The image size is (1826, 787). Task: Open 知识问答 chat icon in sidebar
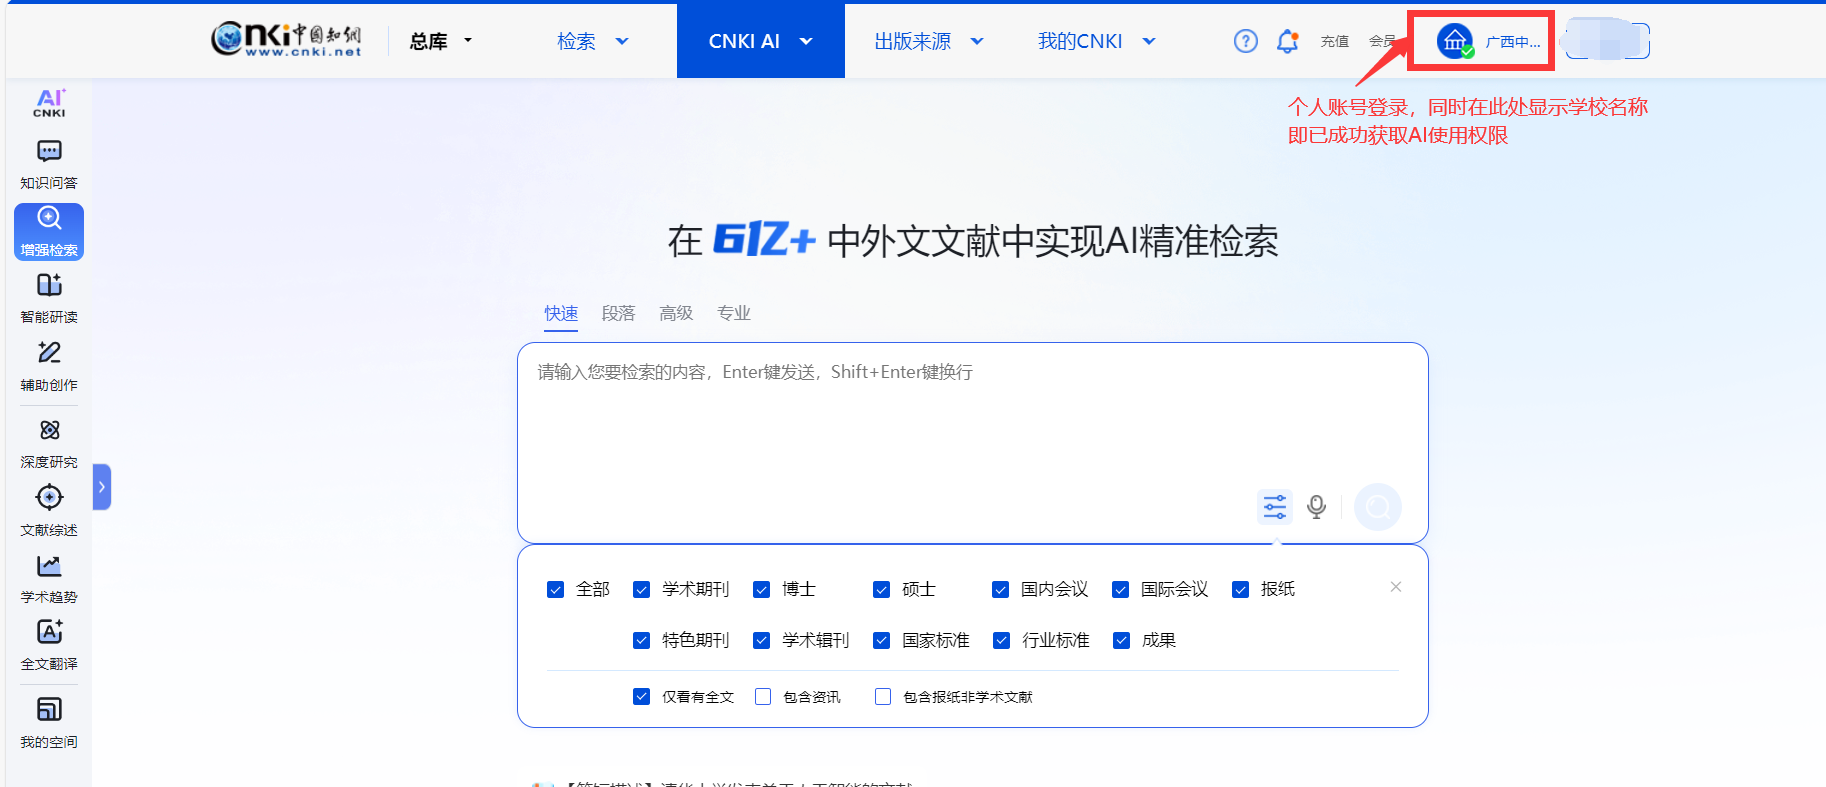(49, 151)
